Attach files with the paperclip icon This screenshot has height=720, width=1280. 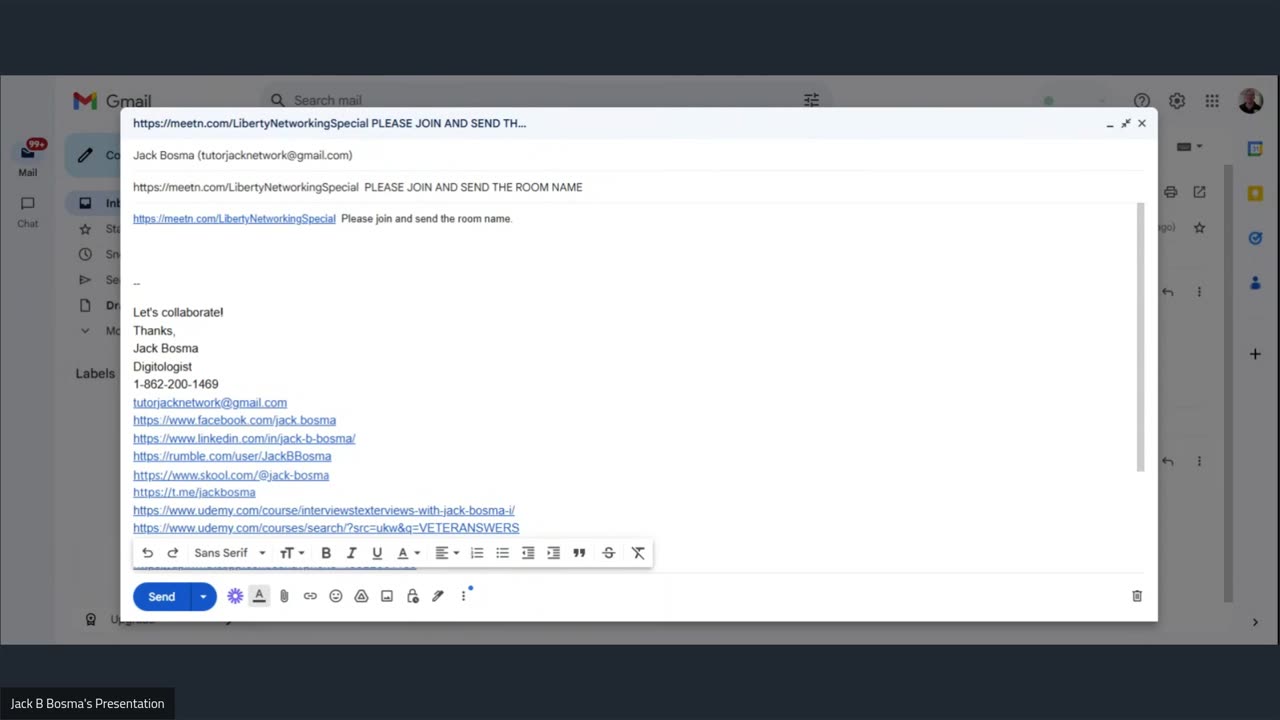pyautogui.click(x=284, y=596)
